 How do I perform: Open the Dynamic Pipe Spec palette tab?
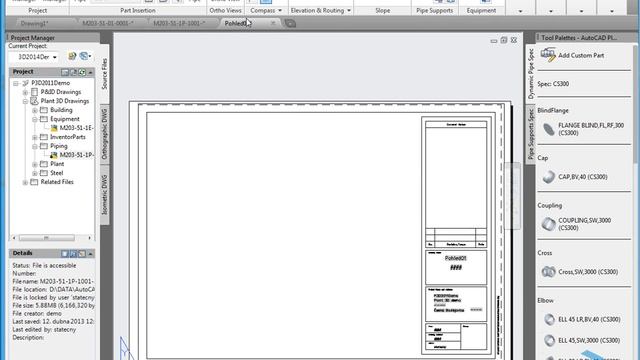(x=531, y=74)
